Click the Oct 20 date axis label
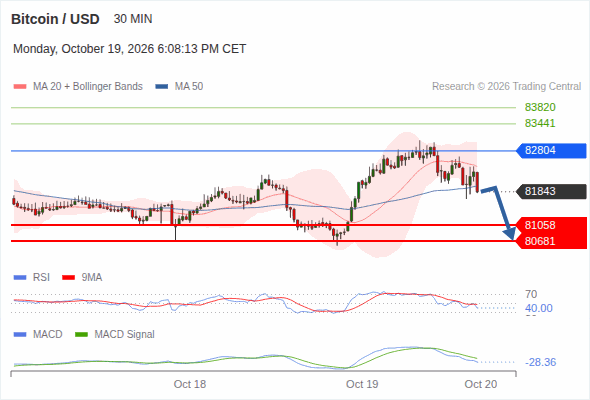Image resolution: width=590 pixels, height=400 pixels. [481, 384]
